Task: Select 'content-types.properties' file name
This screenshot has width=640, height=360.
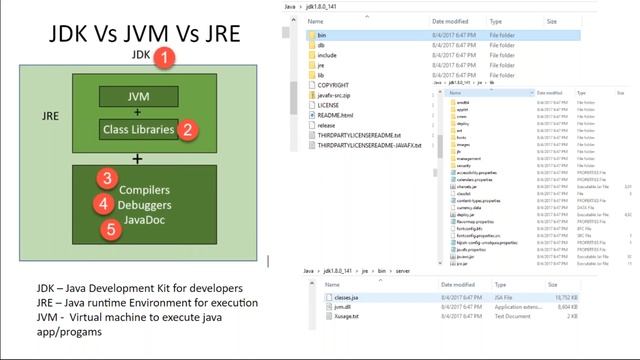Action: pyautogui.click(x=478, y=201)
